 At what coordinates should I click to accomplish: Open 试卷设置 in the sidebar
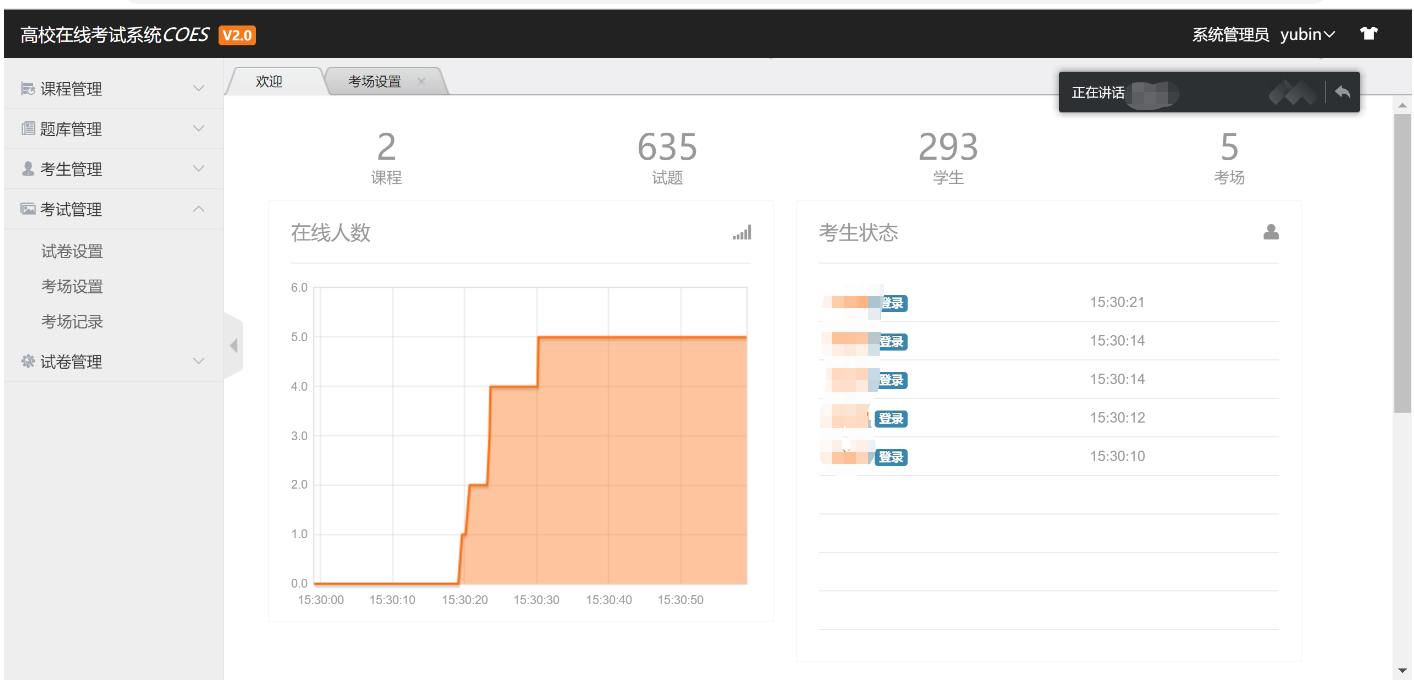[x=72, y=251]
